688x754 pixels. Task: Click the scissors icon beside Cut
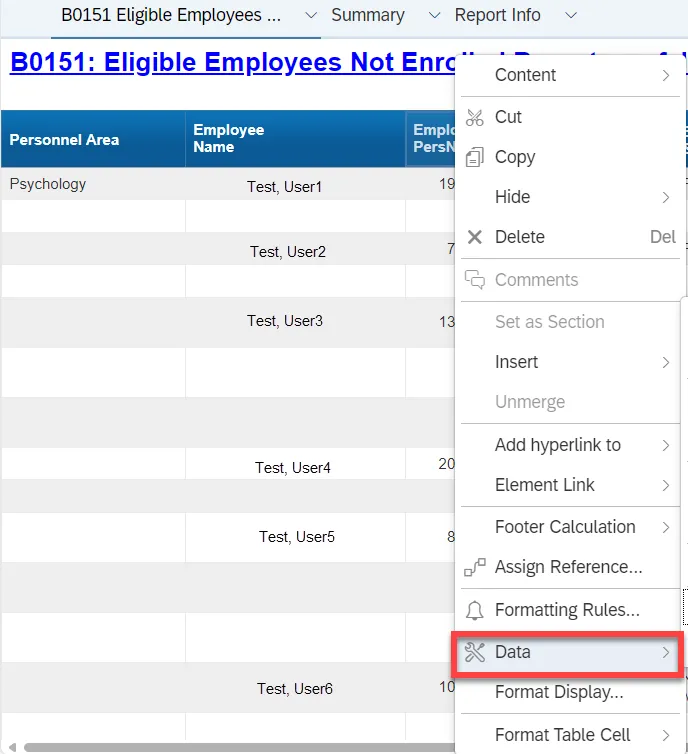point(475,117)
